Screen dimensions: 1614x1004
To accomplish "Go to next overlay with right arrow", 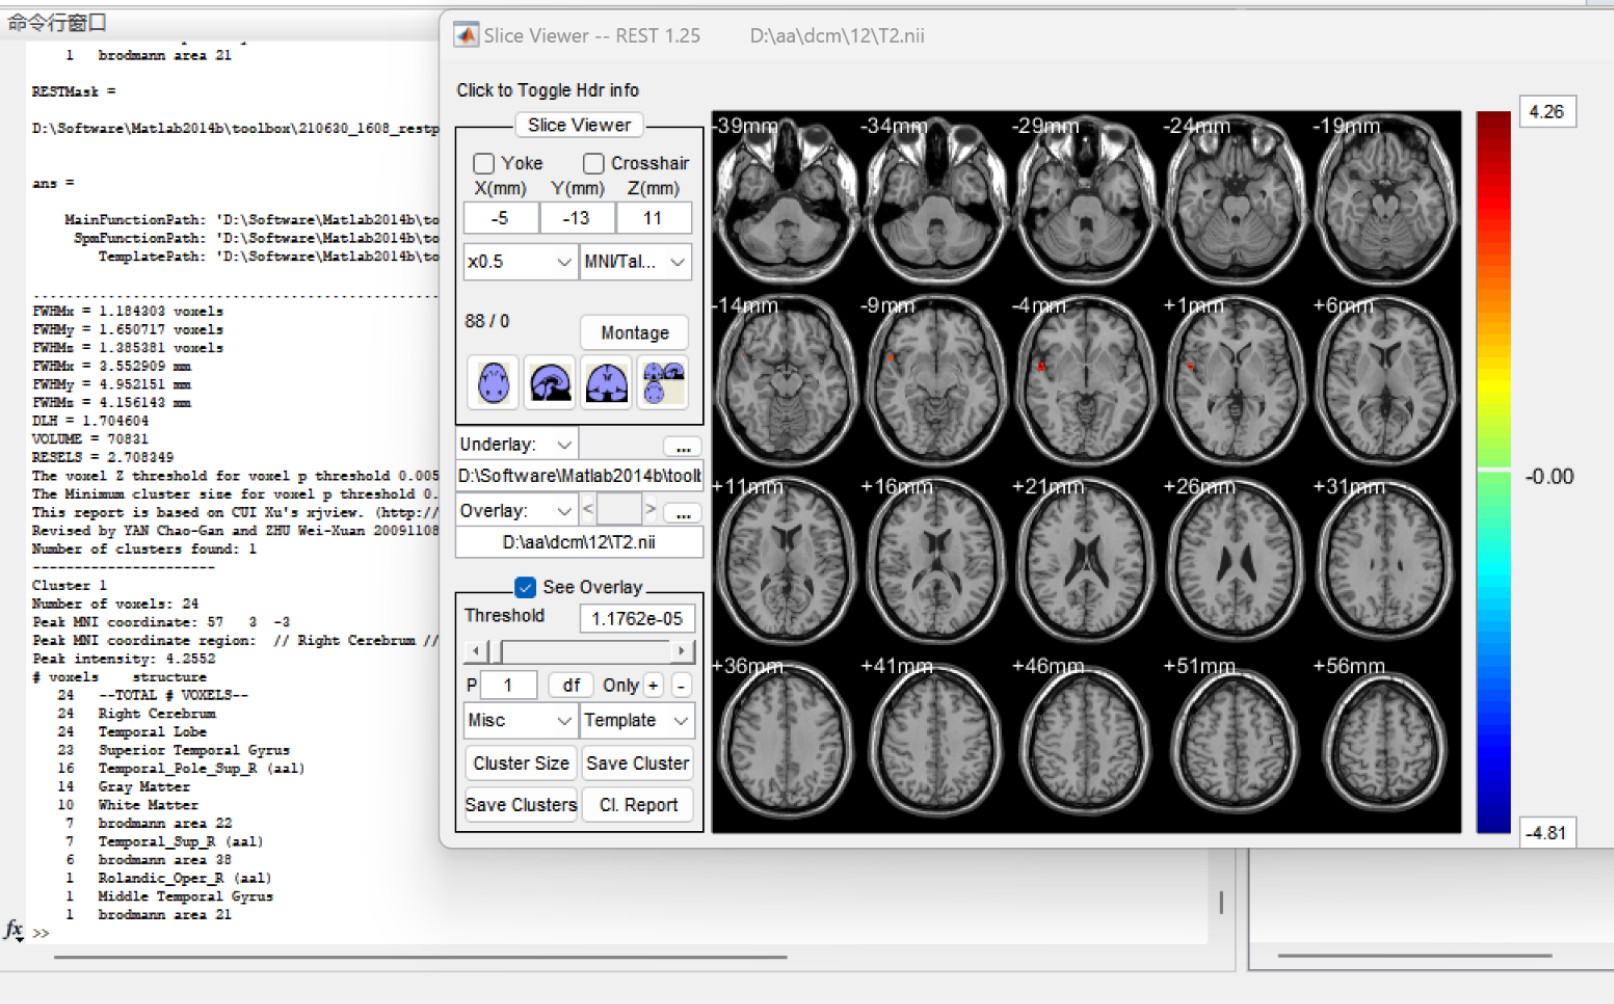I will click(651, 510).
